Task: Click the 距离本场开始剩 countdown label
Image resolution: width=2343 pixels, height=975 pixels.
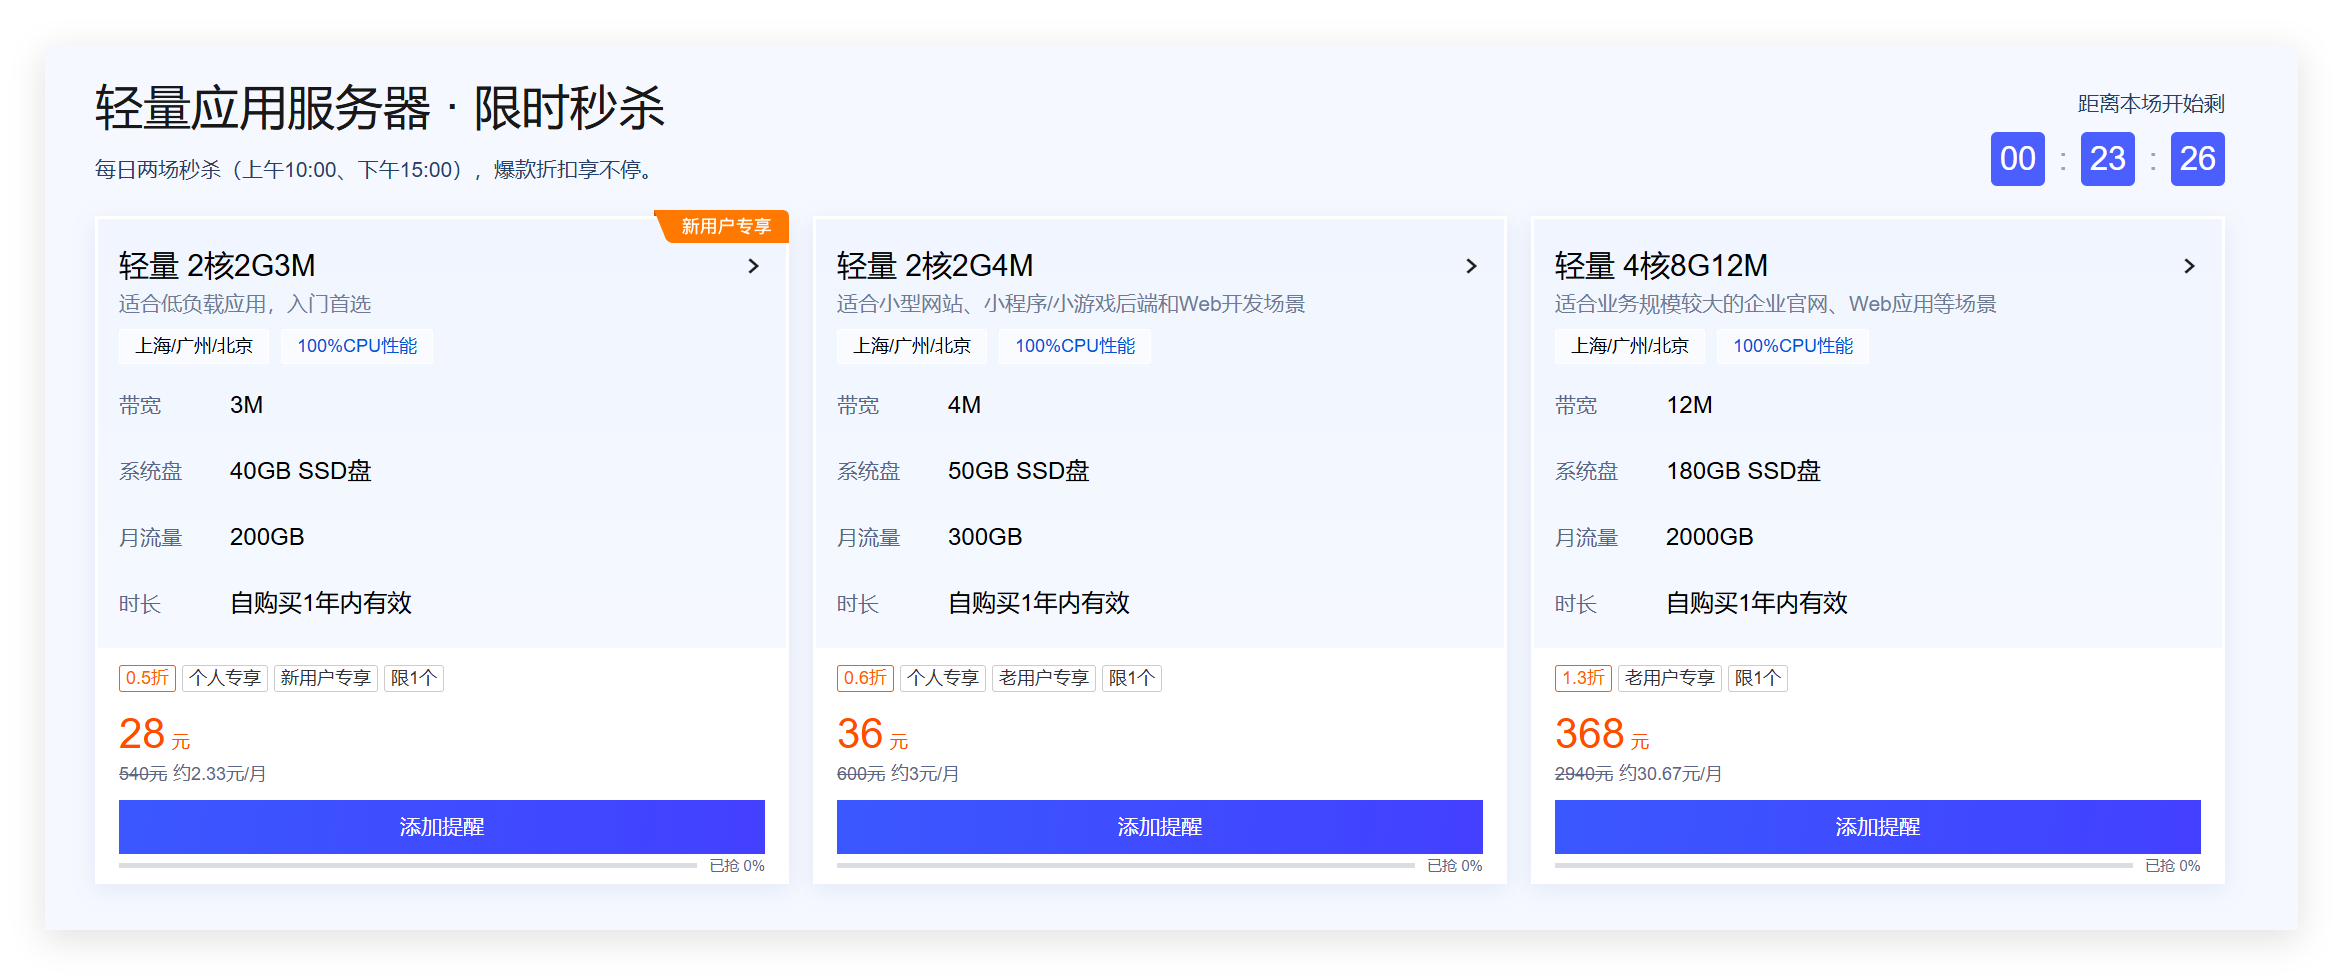Action: pos(2151,104)
